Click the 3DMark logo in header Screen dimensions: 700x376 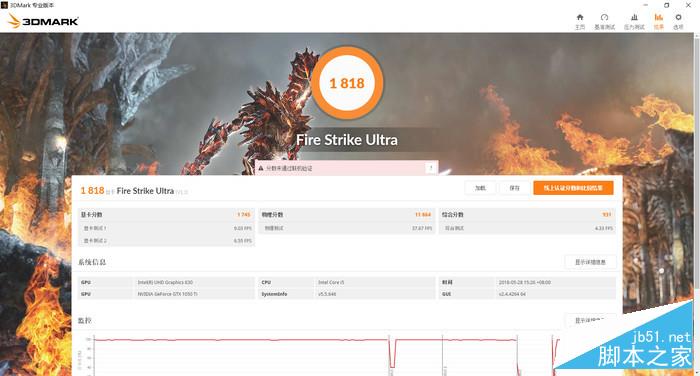click(43, 21)
